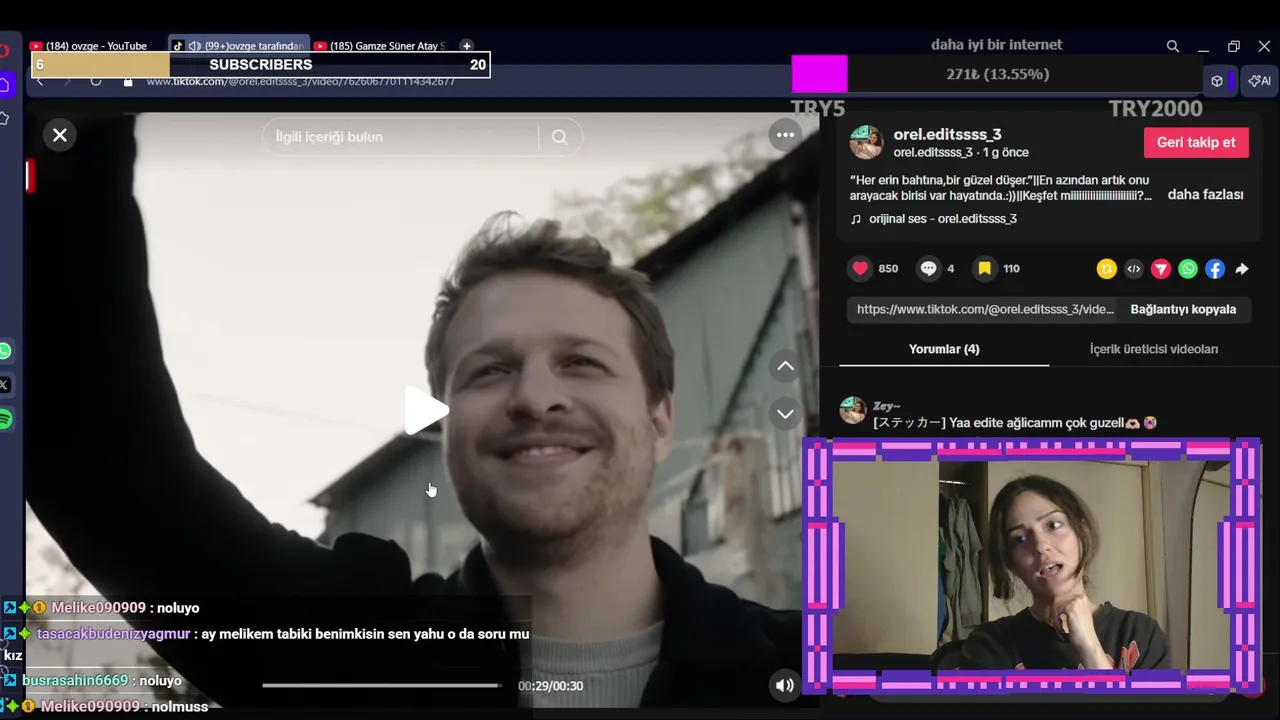The image size is (1280, 720).
Task: Send to friends with red paper plane icon
Action: [1160, 268]
